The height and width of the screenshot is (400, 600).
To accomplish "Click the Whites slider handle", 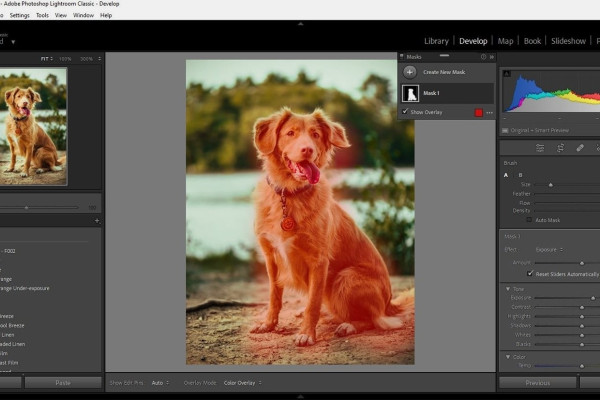I will pyautogui.click(x=582, y=335).
